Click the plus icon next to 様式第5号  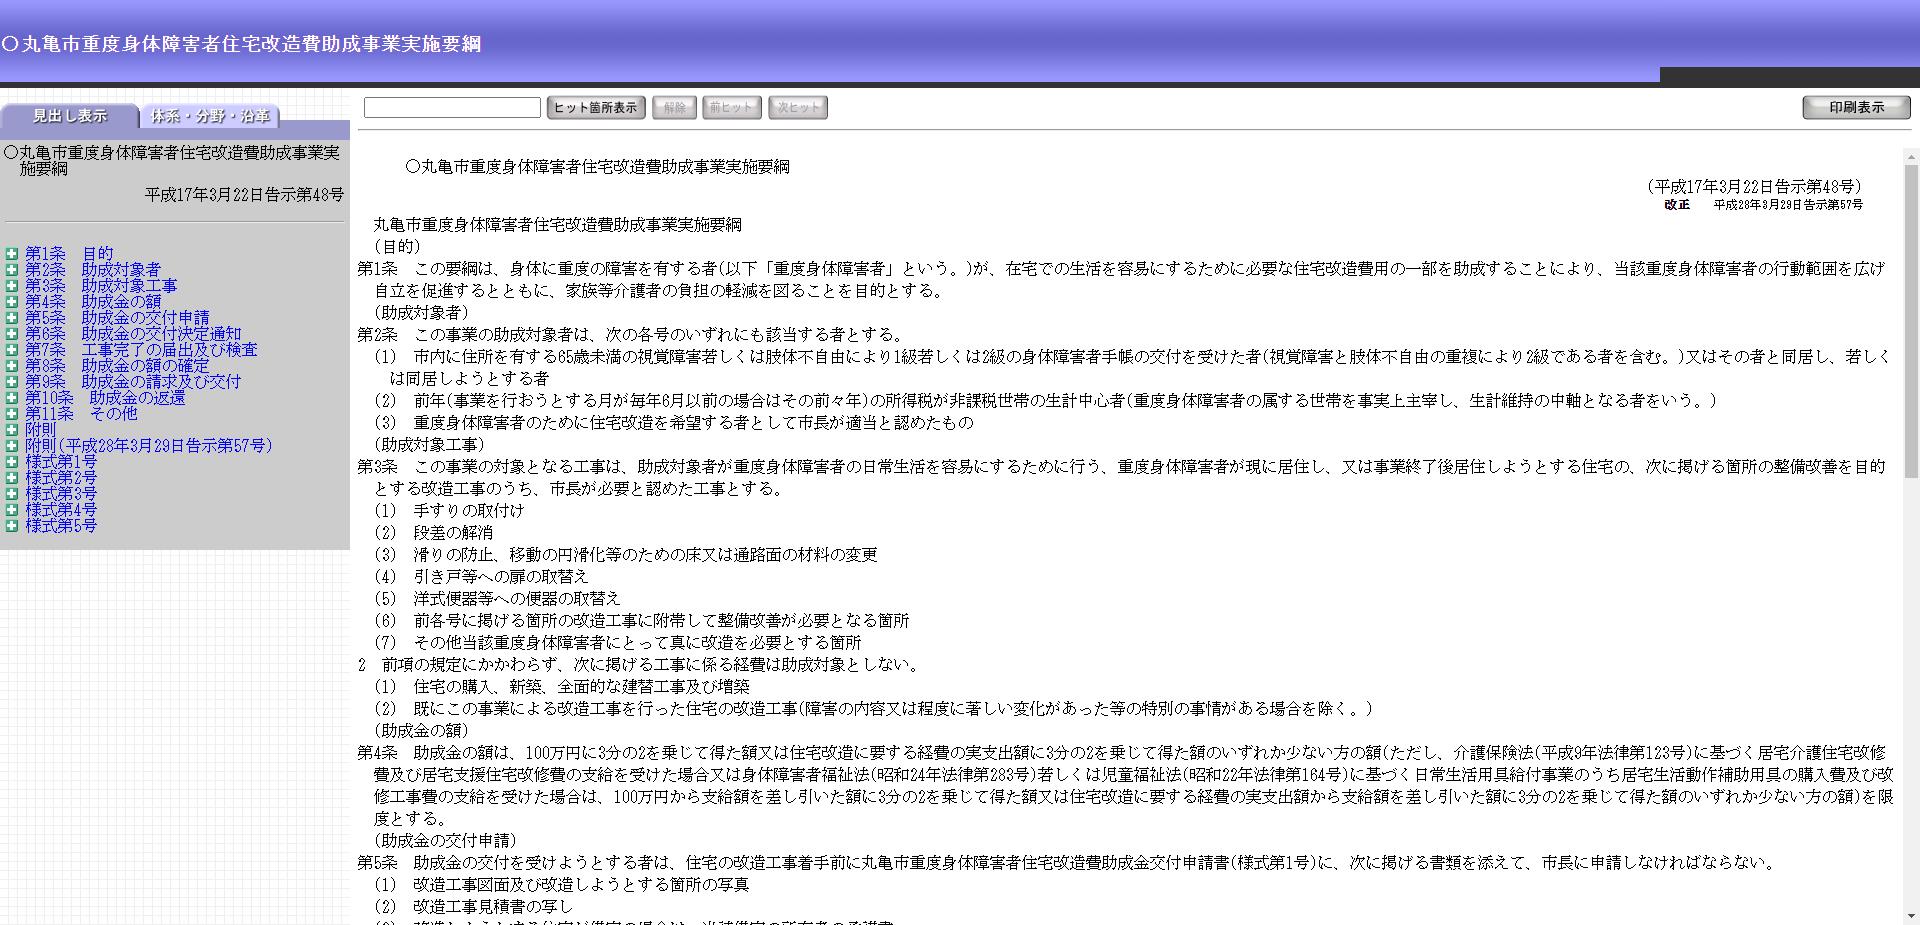tap(13, 526)
